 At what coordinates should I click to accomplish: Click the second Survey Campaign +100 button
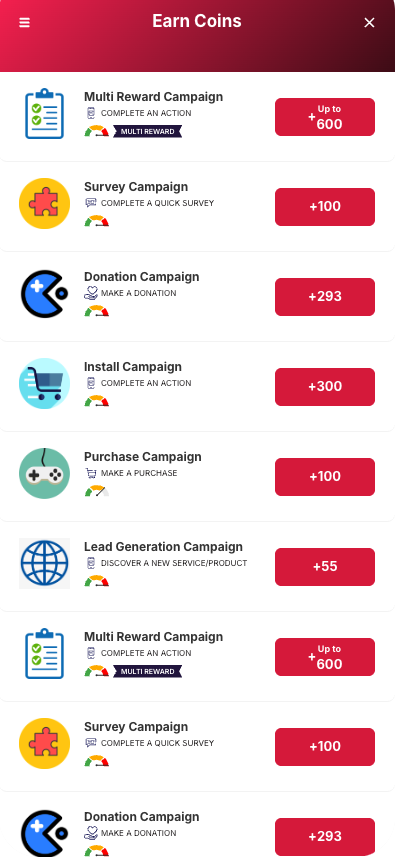tap(325, 746)
